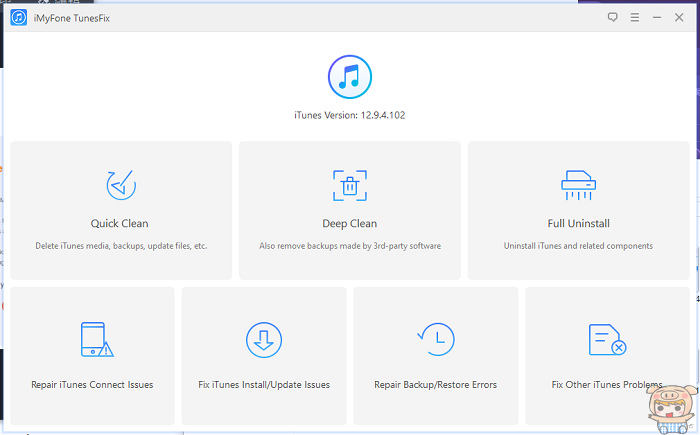Viewport: 700px width, 435px height.
Task: Click the Repair Backup/Restore clock icon
Action: 436,340
